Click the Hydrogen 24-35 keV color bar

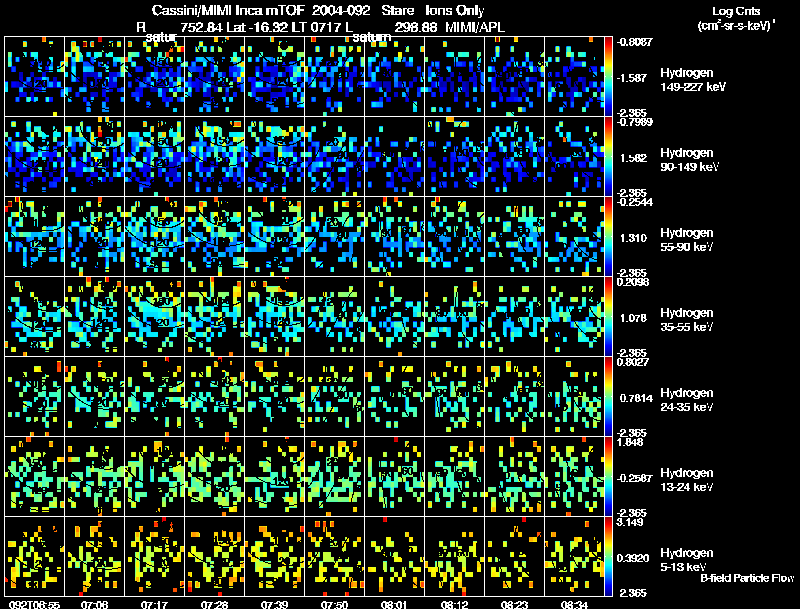[x=608, y=397]
